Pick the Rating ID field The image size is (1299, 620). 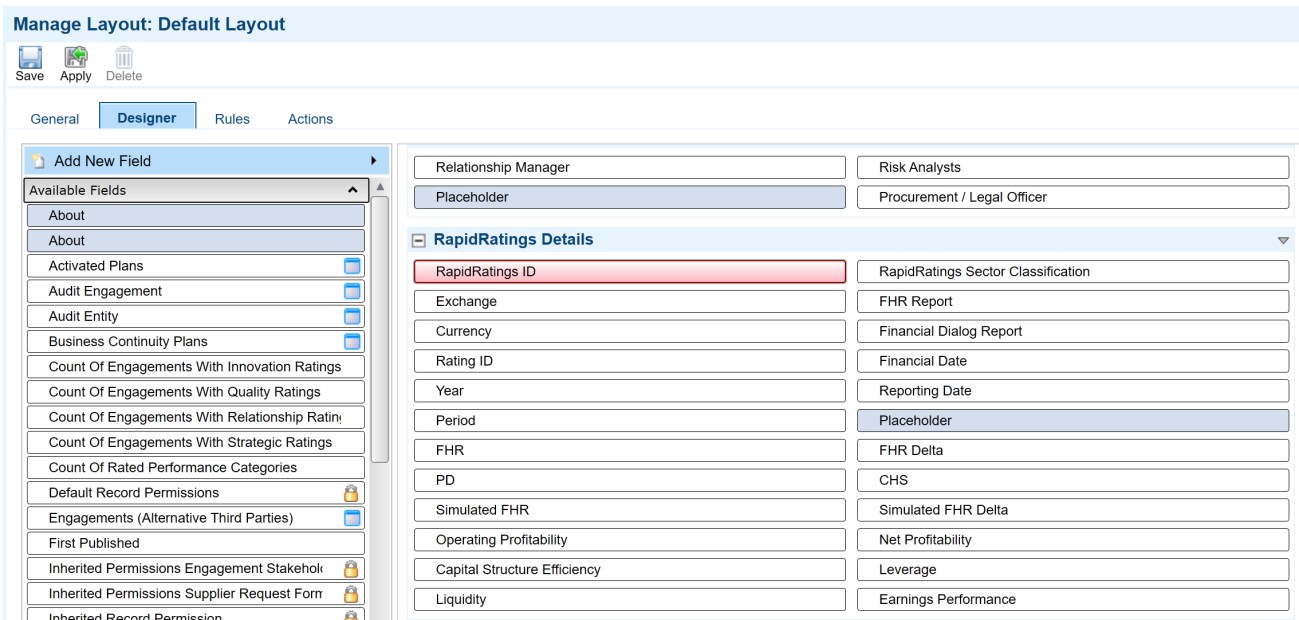tap(629, 362)
